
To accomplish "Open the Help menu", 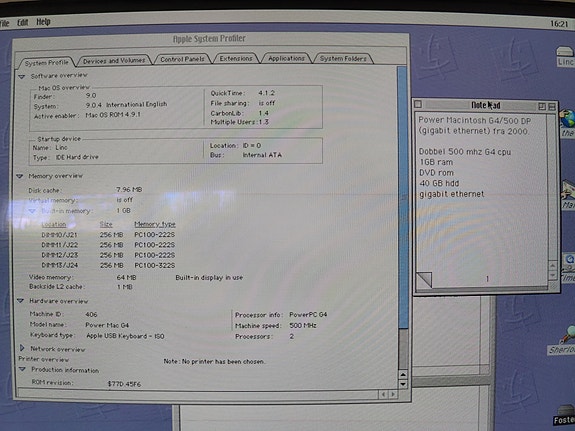I will pos(43,22).
